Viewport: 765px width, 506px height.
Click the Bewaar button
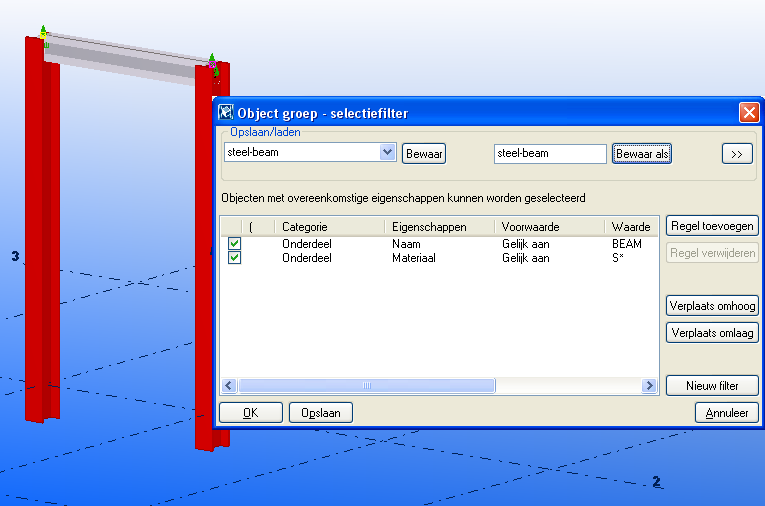click(x=424, y=154)
